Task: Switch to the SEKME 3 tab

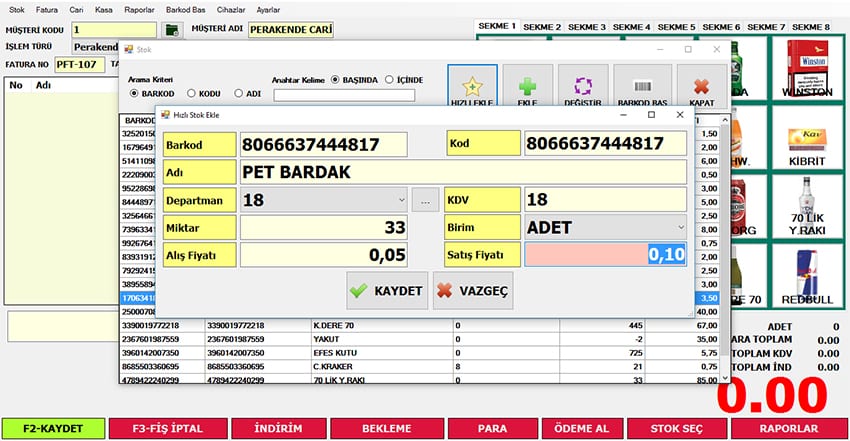Action: click(587, 26)
